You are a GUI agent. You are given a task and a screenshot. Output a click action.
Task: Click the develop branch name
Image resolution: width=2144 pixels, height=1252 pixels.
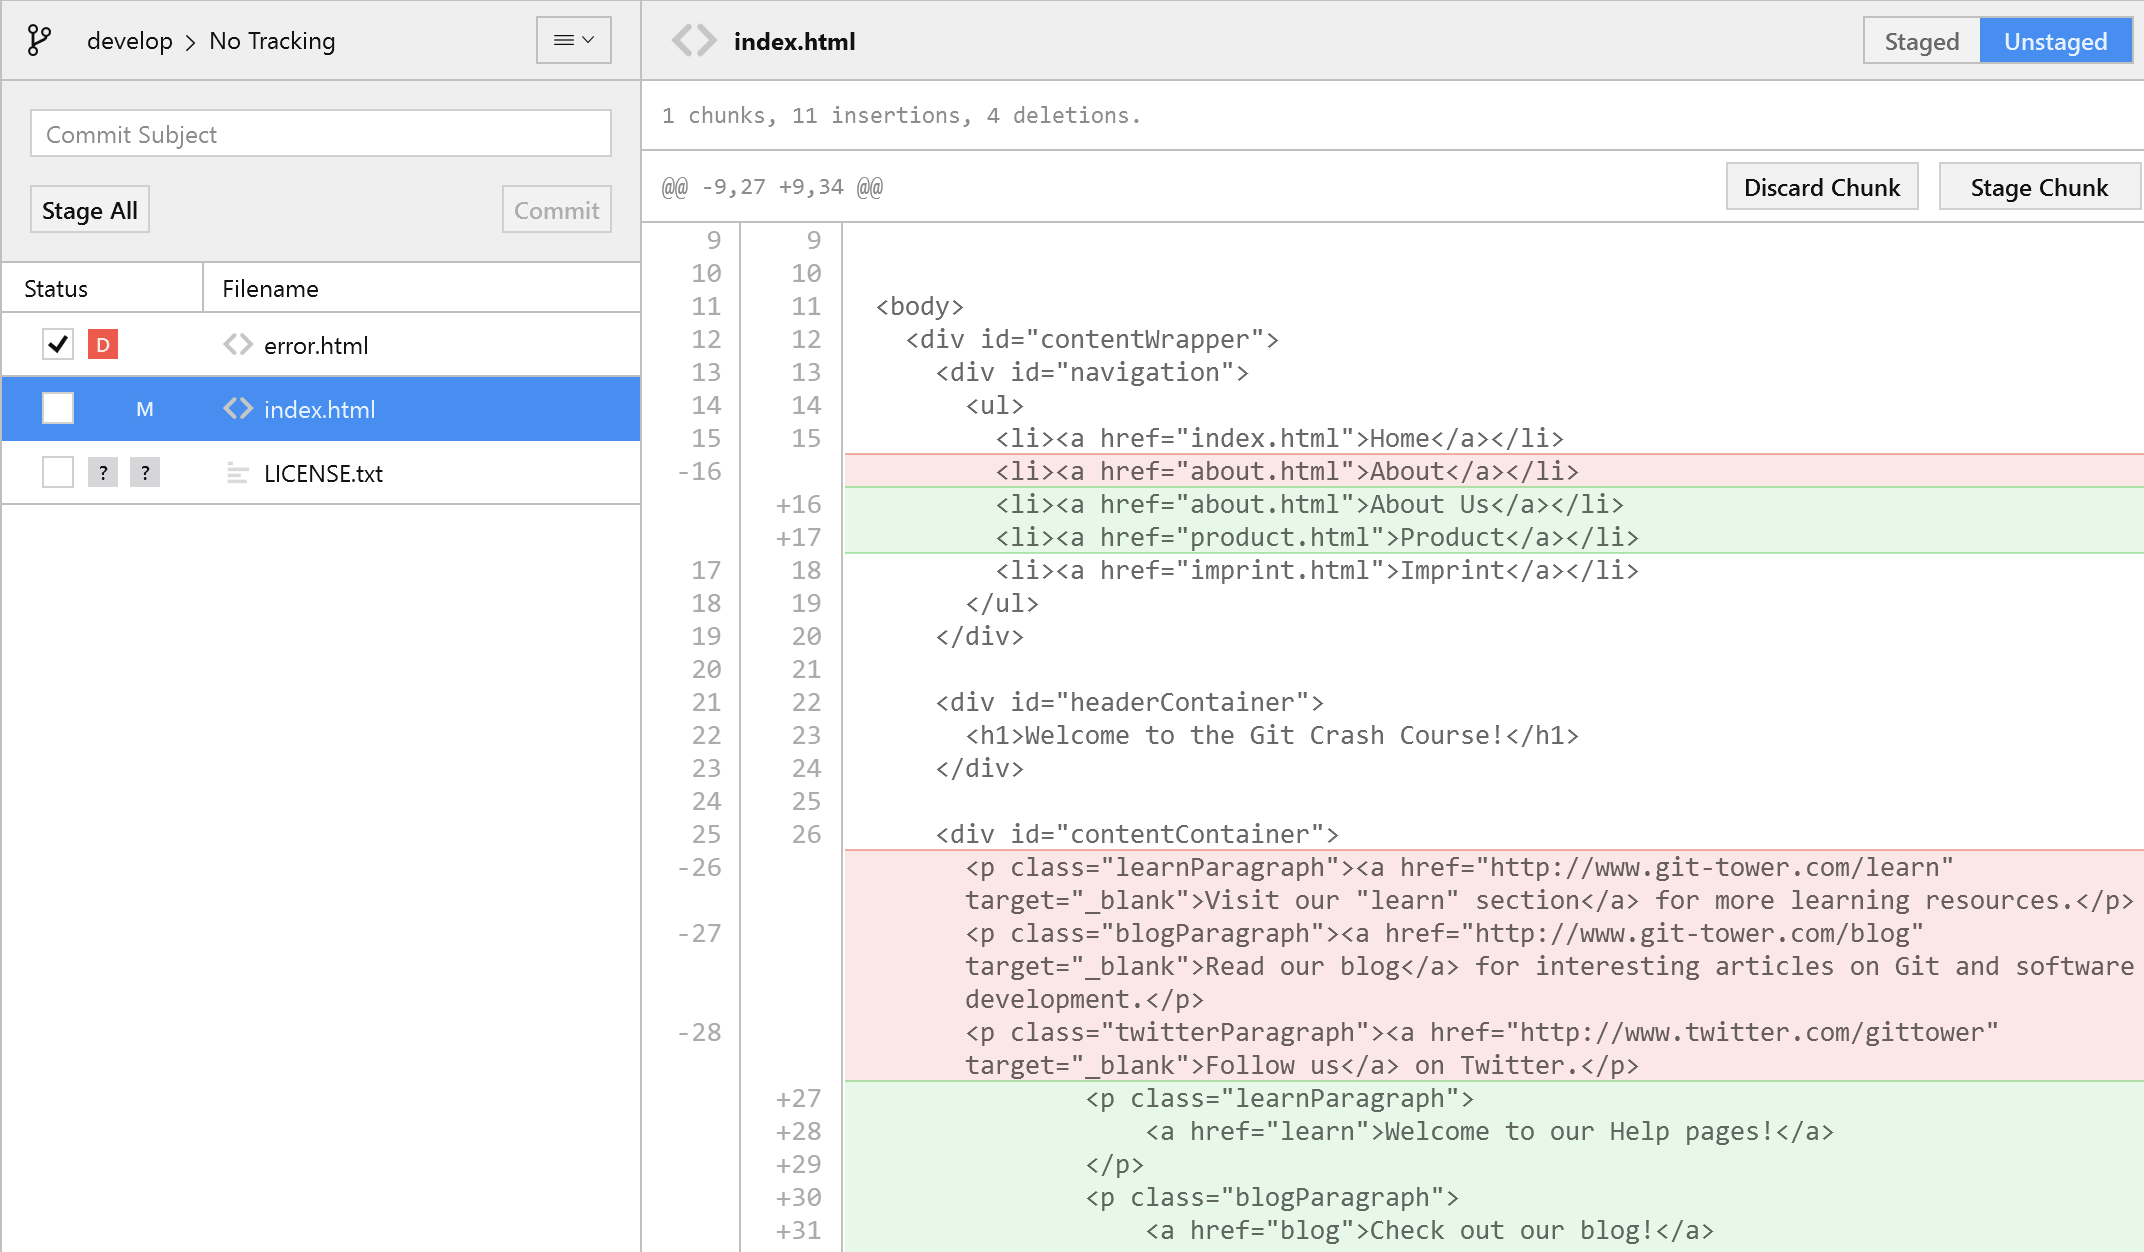[130, 41]
